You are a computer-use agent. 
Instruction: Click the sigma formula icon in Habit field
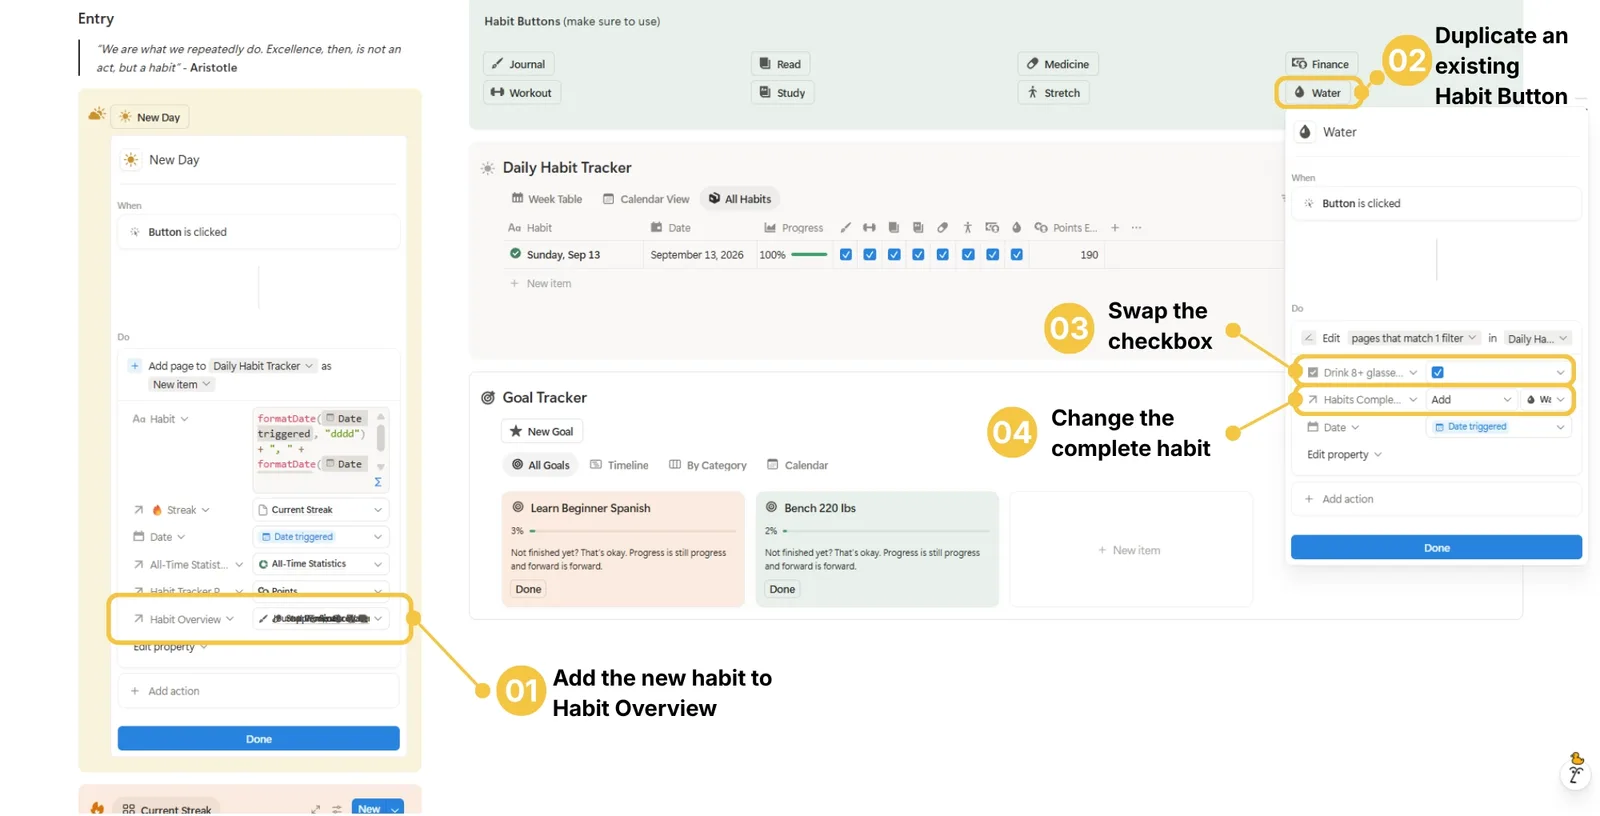(x=378, y=482)
